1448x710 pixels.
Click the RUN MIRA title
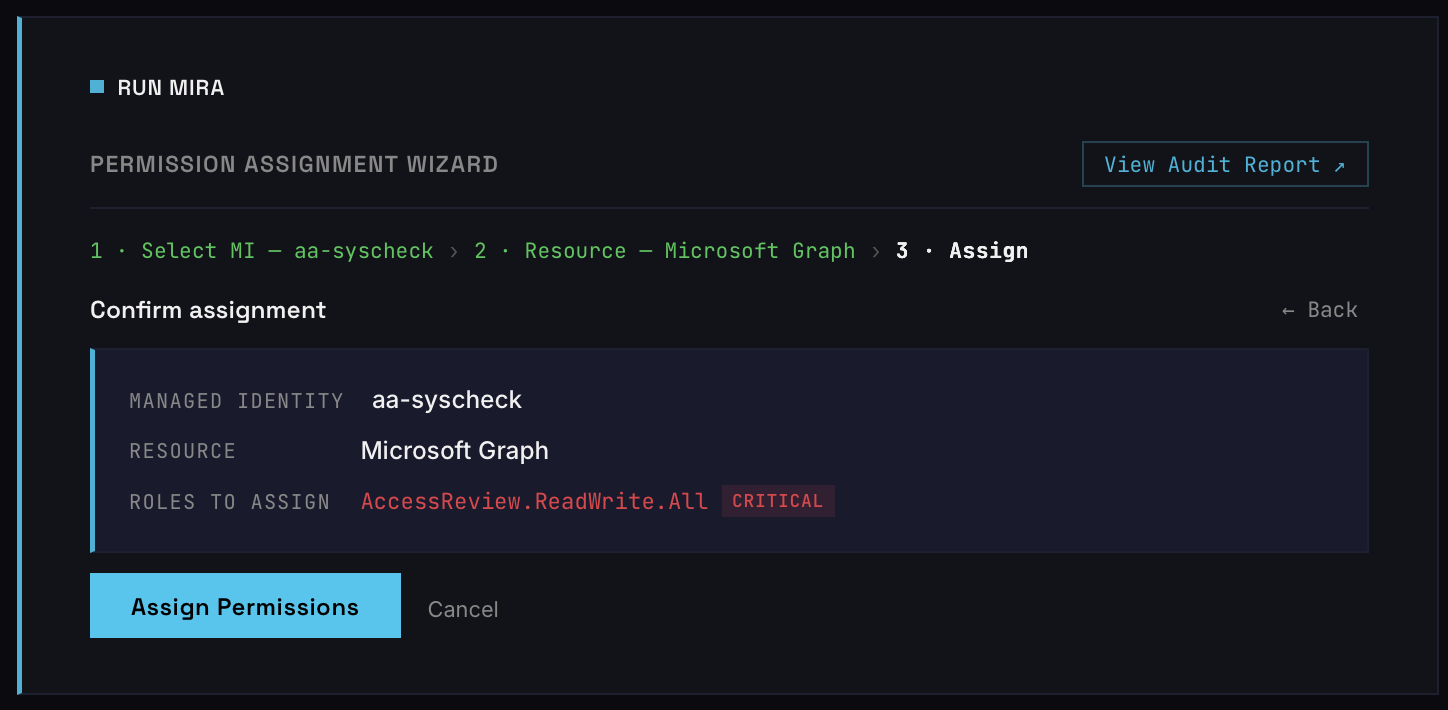pyautogui.click(x=171, y=88)
